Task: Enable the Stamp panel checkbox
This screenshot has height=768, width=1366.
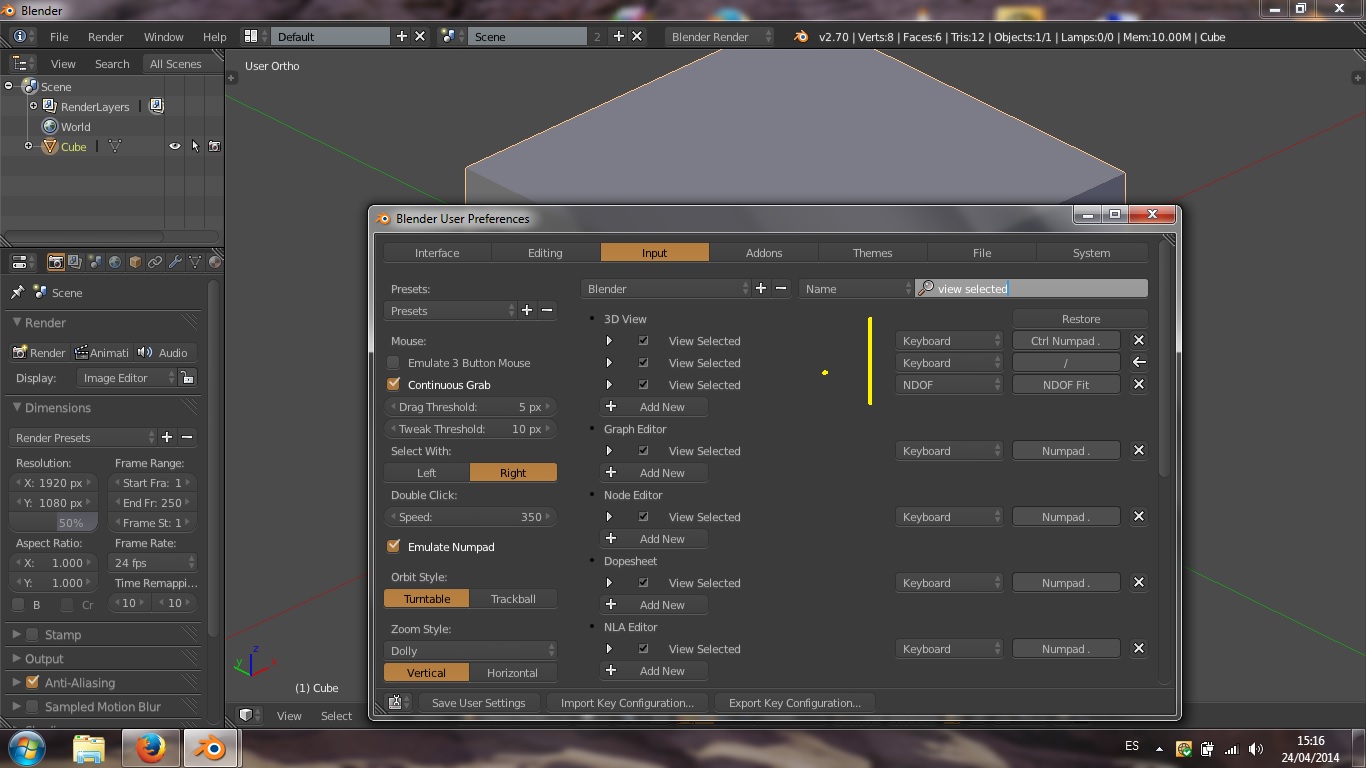Action: click(32, 634)
